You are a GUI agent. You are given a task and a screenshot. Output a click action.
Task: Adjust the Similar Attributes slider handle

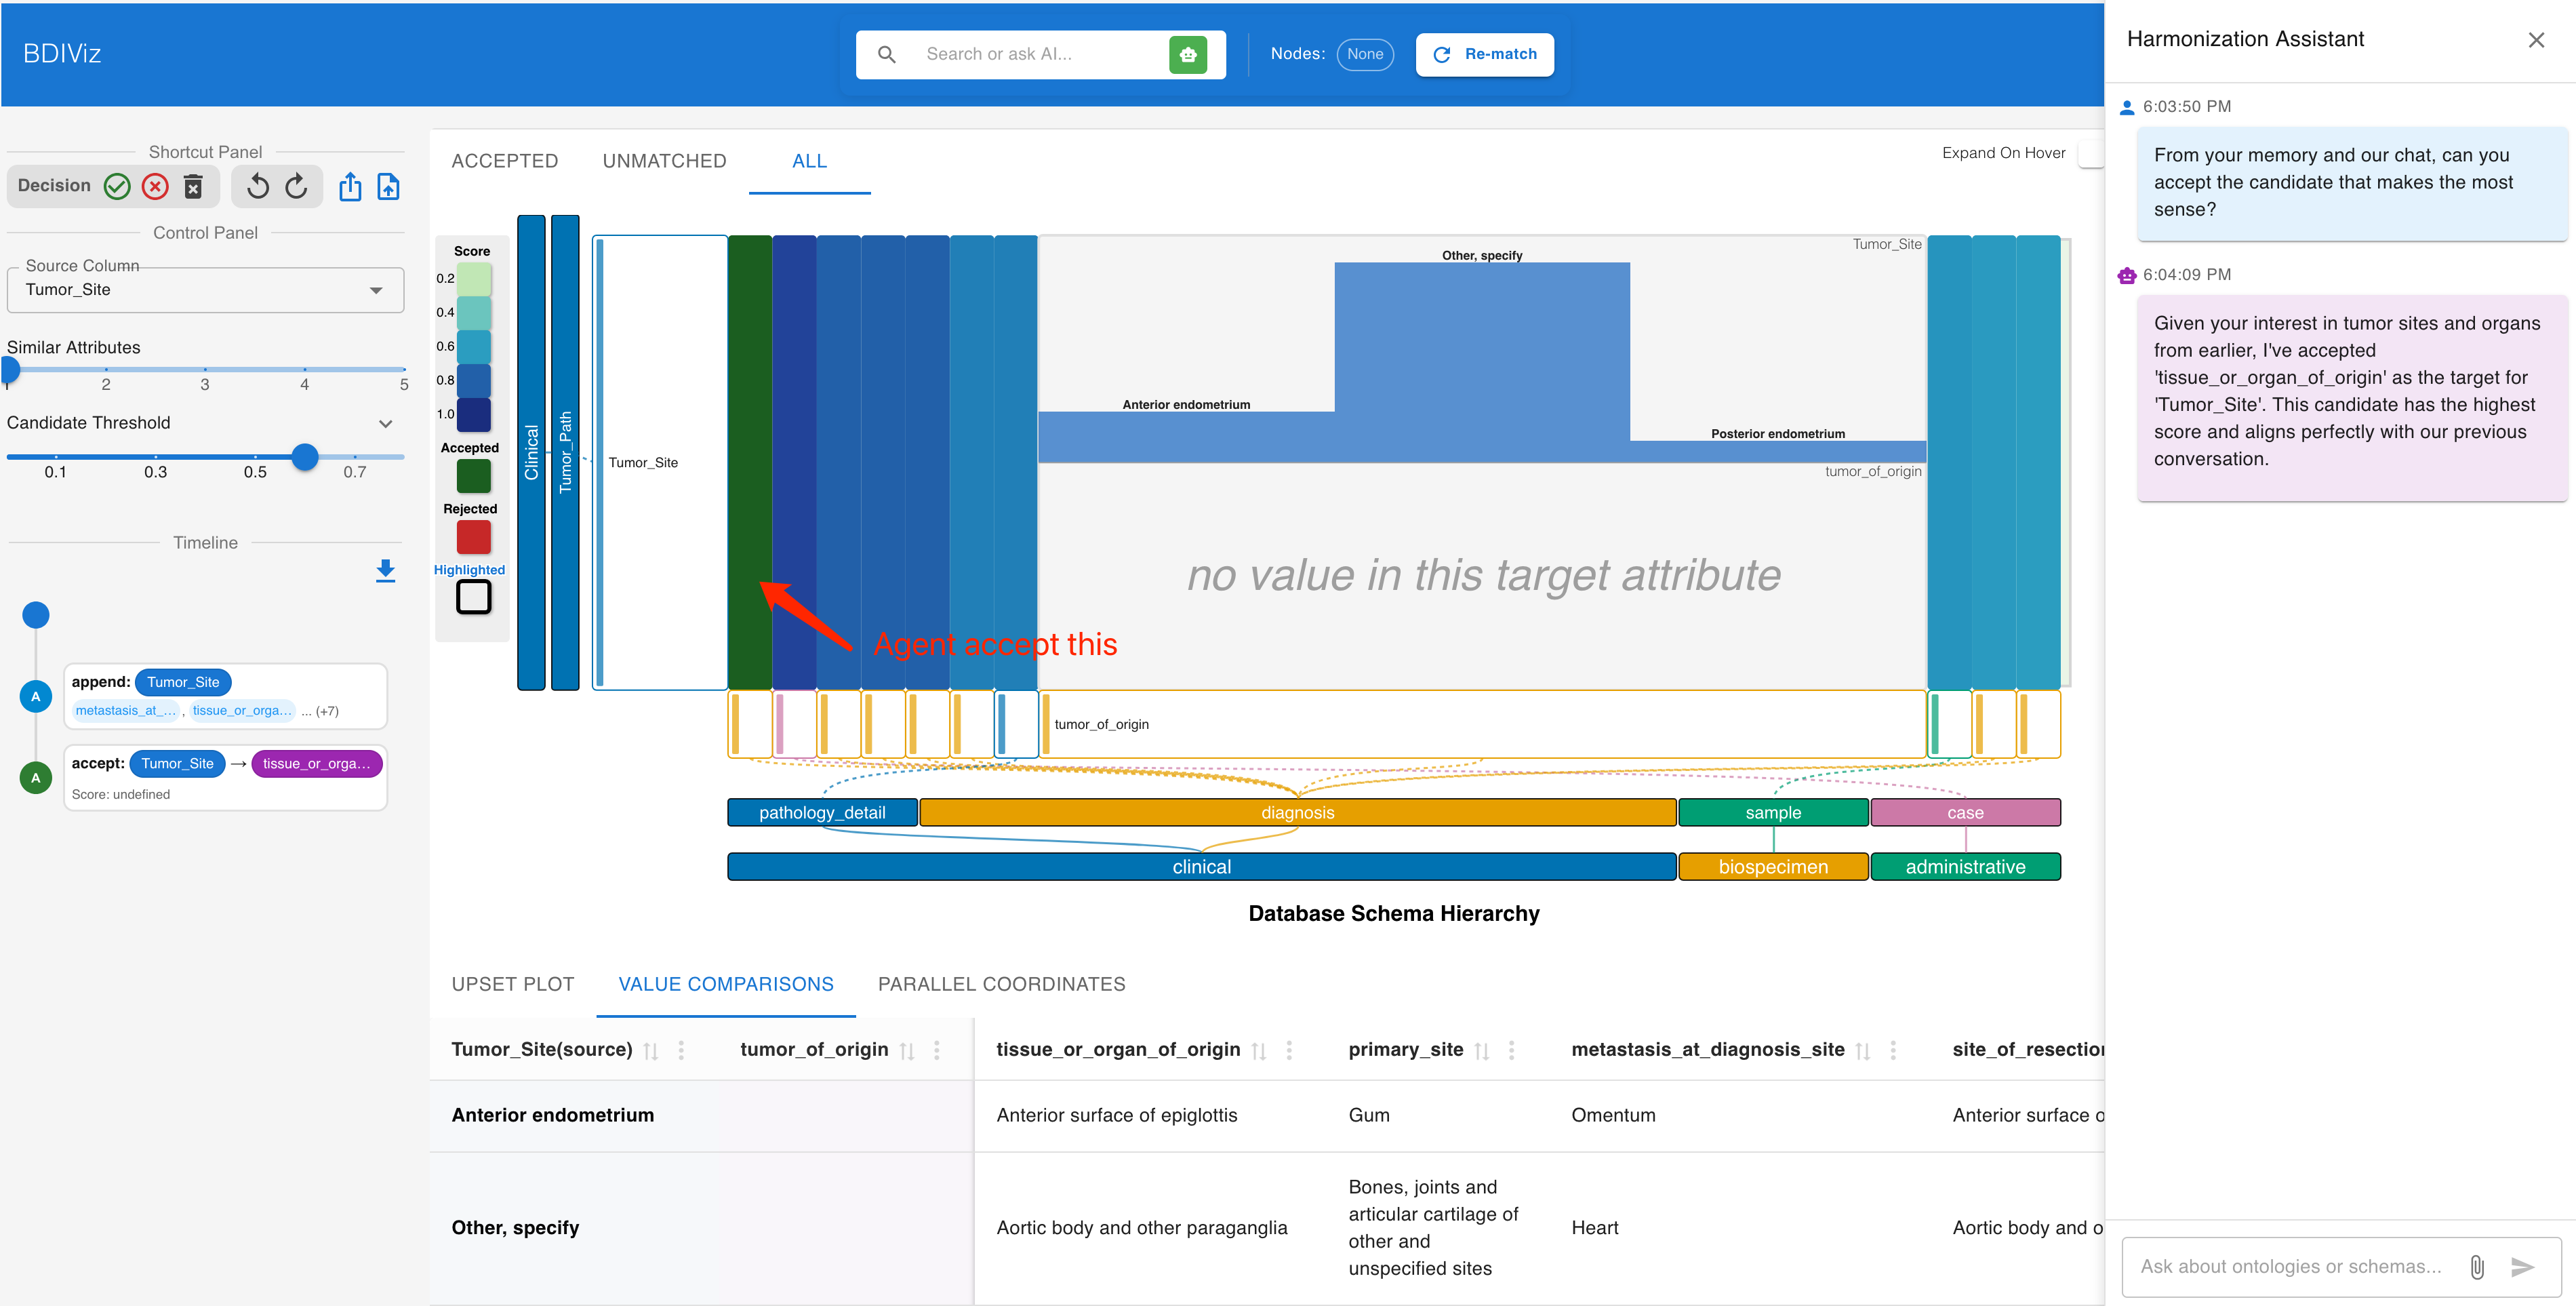[x=10, y=369]
